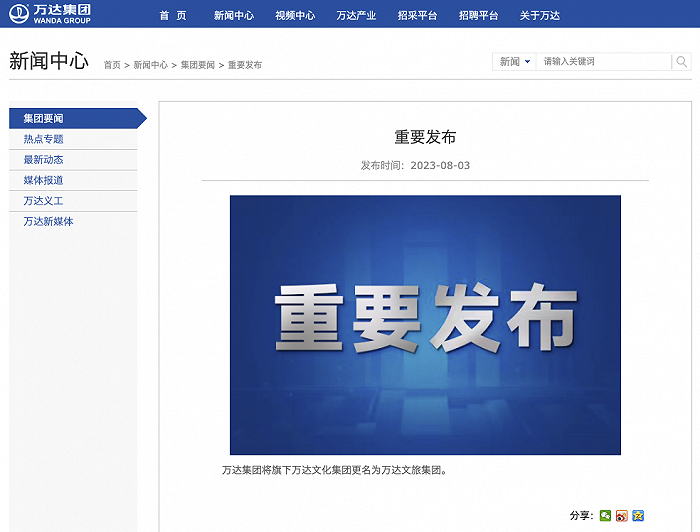Click the 重要发布 banner image

click(425, 325)
